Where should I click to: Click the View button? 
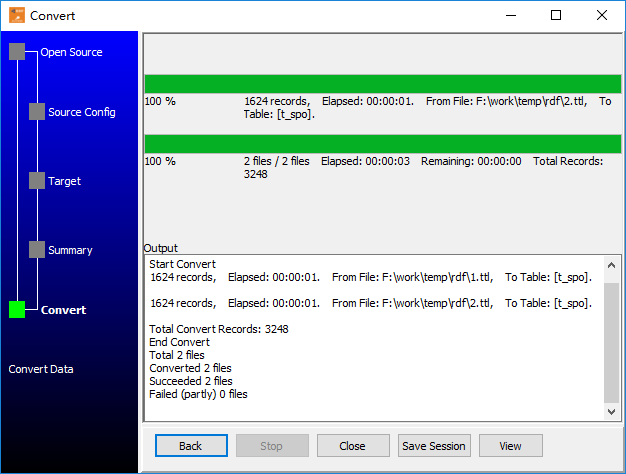pyautogui.click(x=511, y=446)
